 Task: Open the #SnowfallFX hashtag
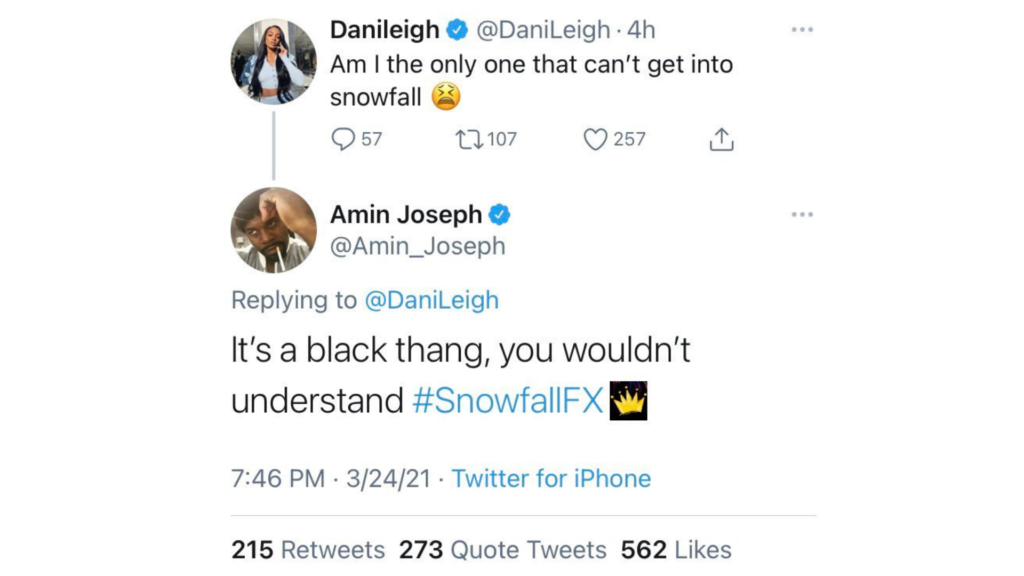(507, 401)
